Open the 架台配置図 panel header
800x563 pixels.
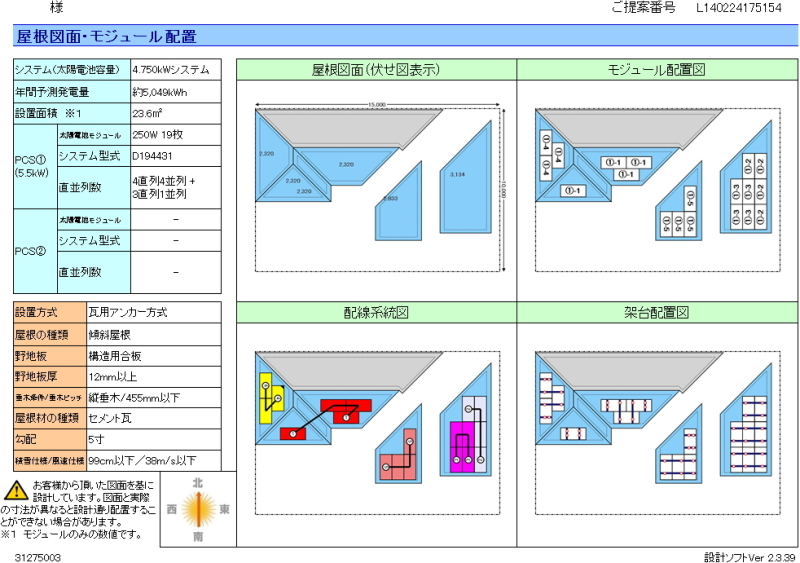[657, 313]
